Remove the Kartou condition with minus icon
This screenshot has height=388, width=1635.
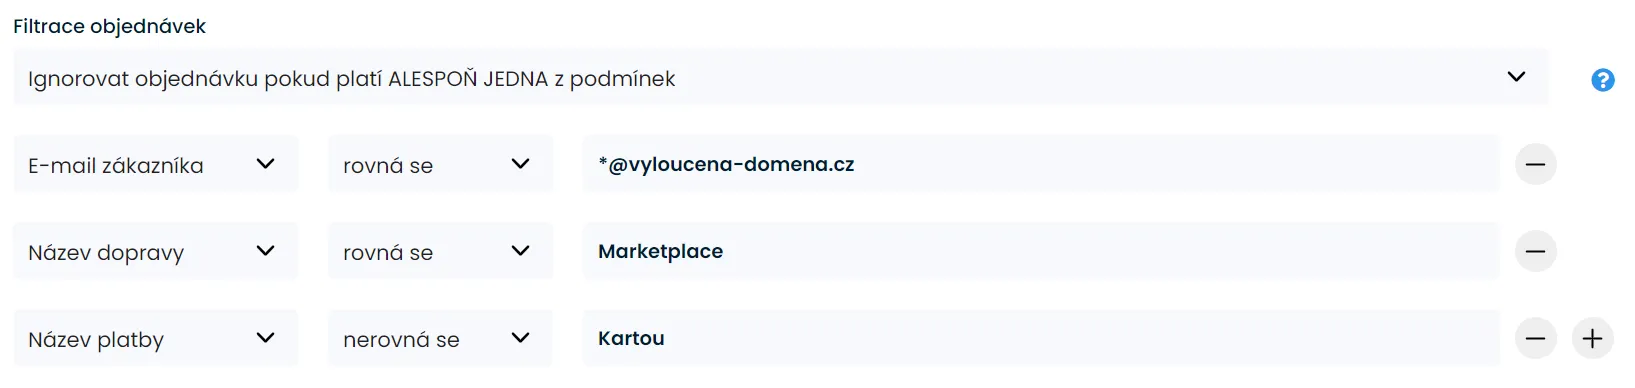1535,338
